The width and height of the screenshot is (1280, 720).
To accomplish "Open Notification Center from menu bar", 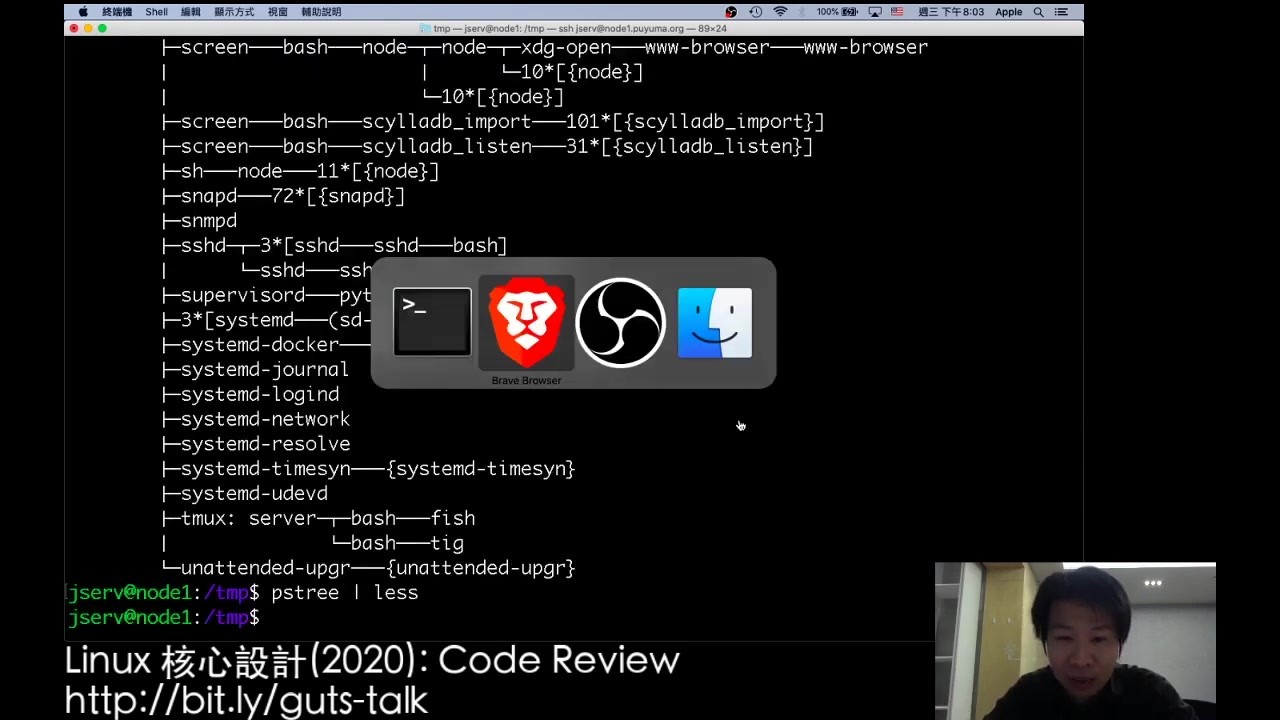I will coord(1063,11).
